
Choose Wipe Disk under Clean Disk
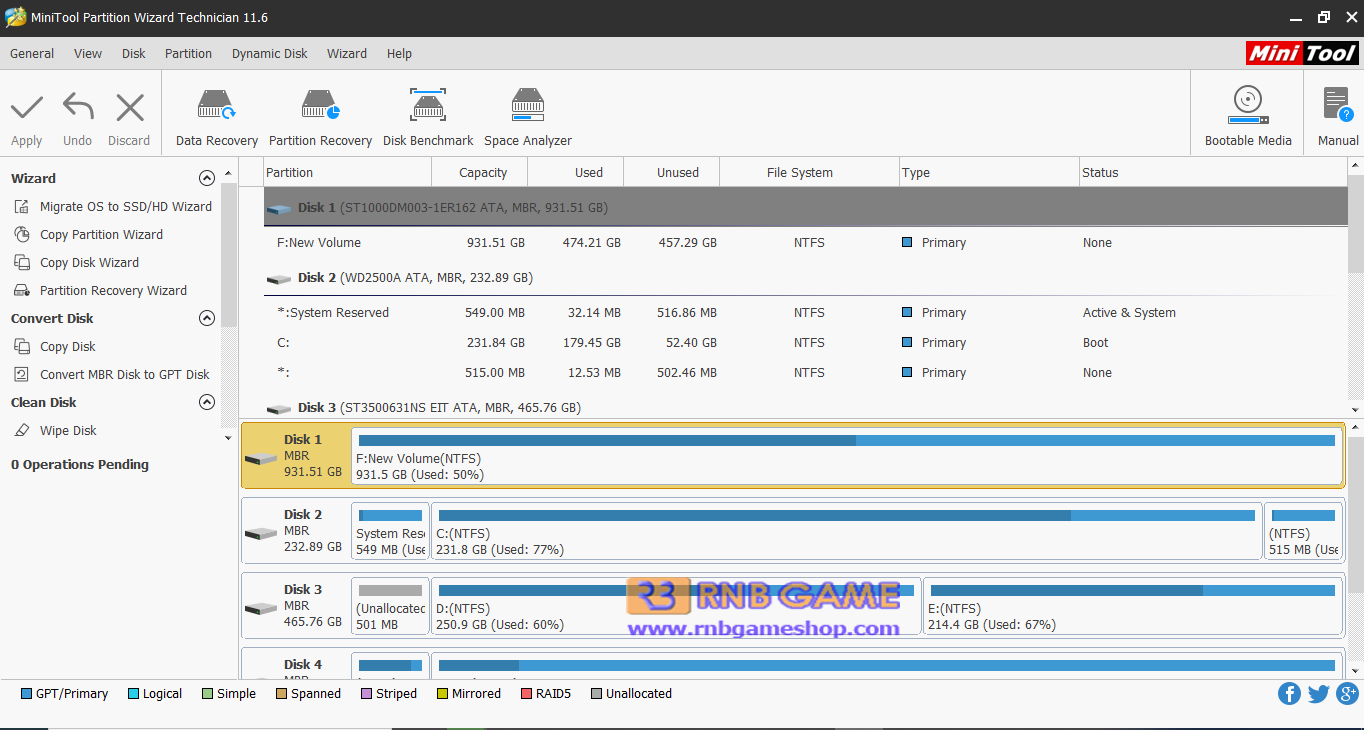coord(68,431)
